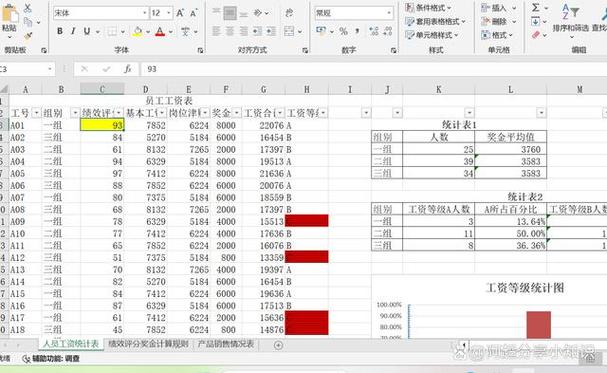Click the 粘贴 paste clipboard icon
This screenshot has height=373, width=607.
tap(9, 14)
